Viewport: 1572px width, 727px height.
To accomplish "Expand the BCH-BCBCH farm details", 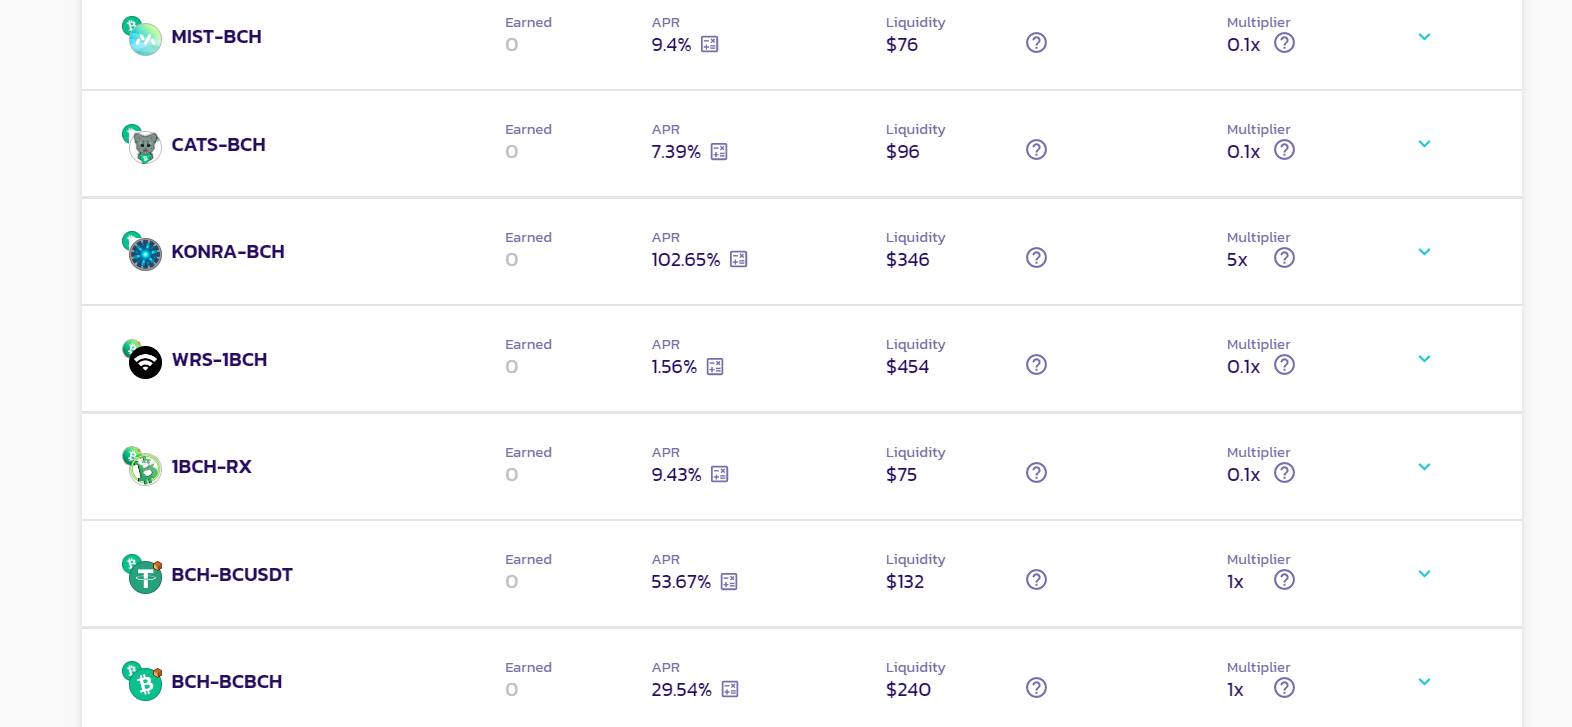I will point(1425,682).
